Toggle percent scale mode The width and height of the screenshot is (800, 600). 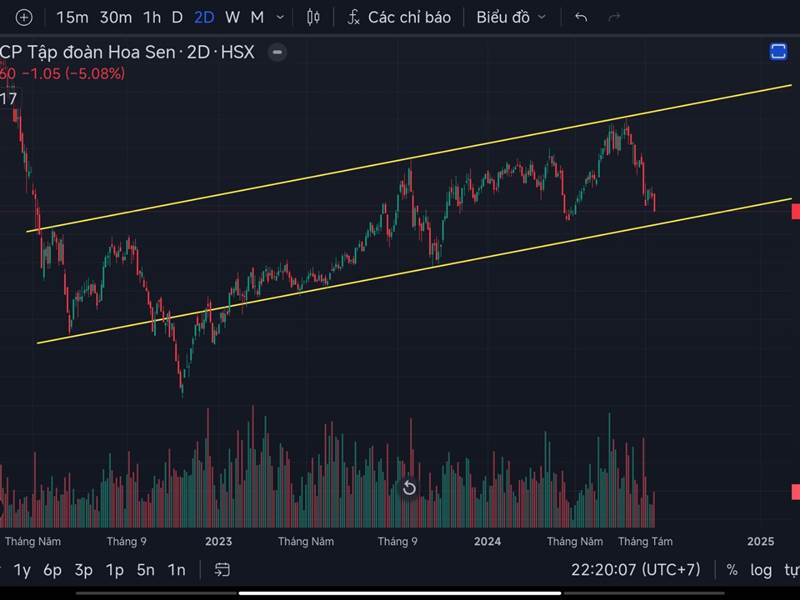(x=732, y=570)
